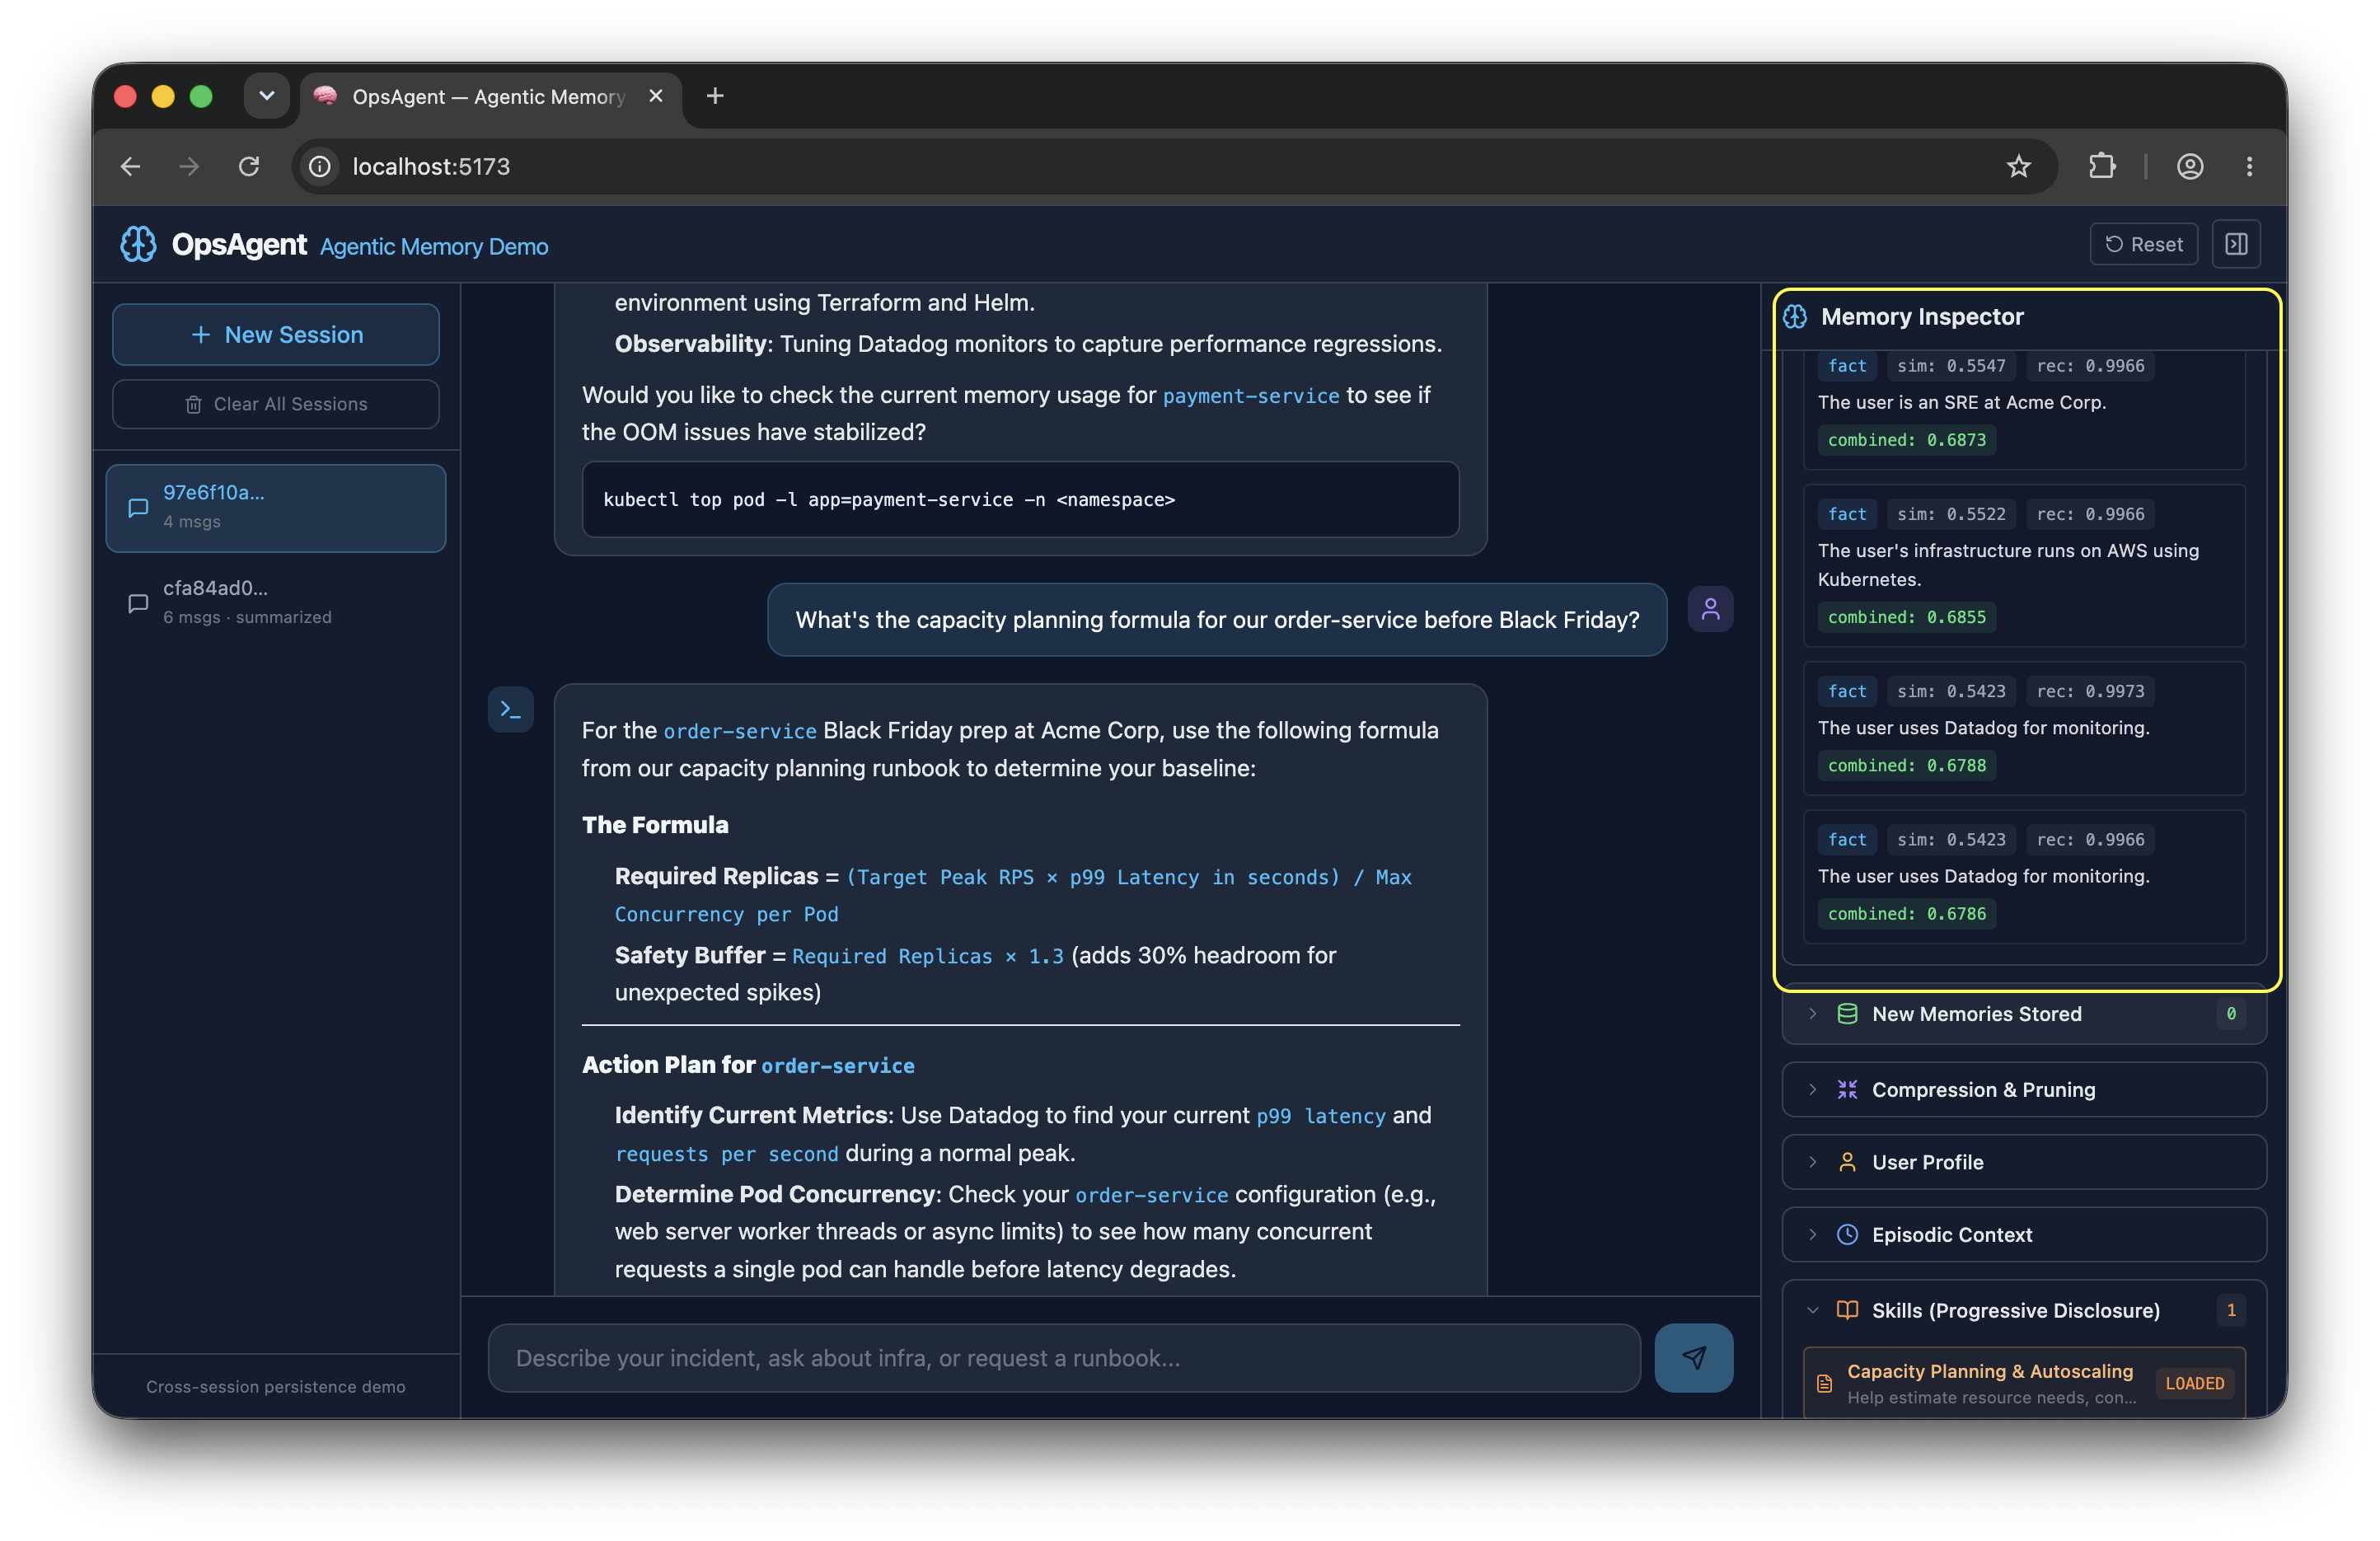Image resolution: width=2380 pixels, height=1541 pixels.
Task: Bookmark this page with star icon
Action: click(x=2018, y=166)
